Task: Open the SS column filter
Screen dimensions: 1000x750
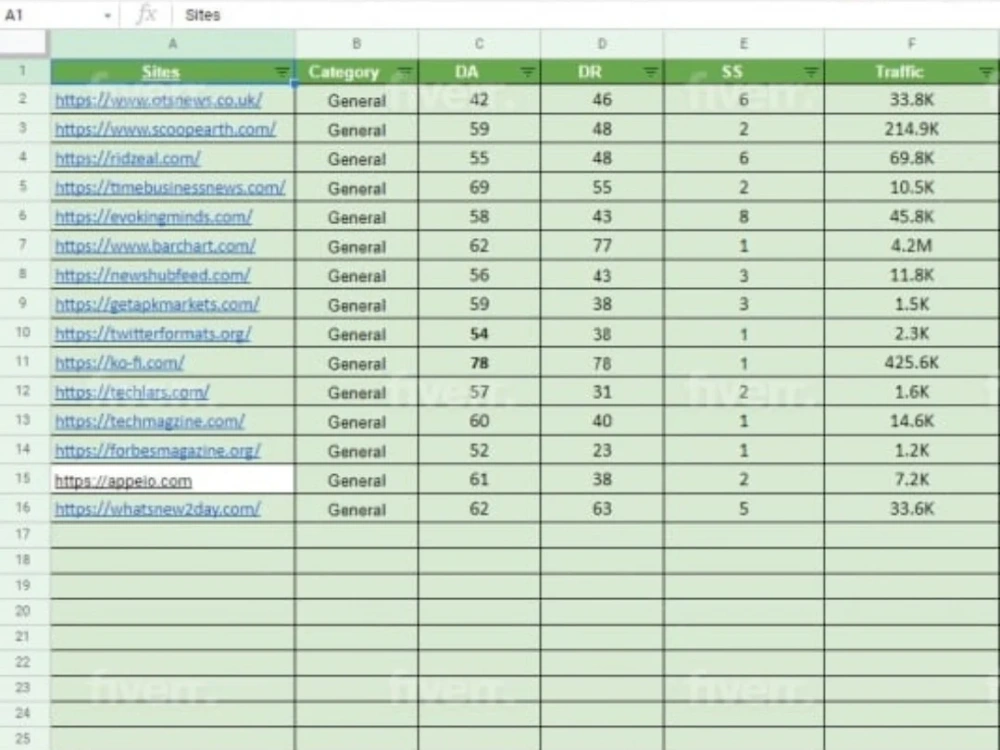Action: coord(811,73)
